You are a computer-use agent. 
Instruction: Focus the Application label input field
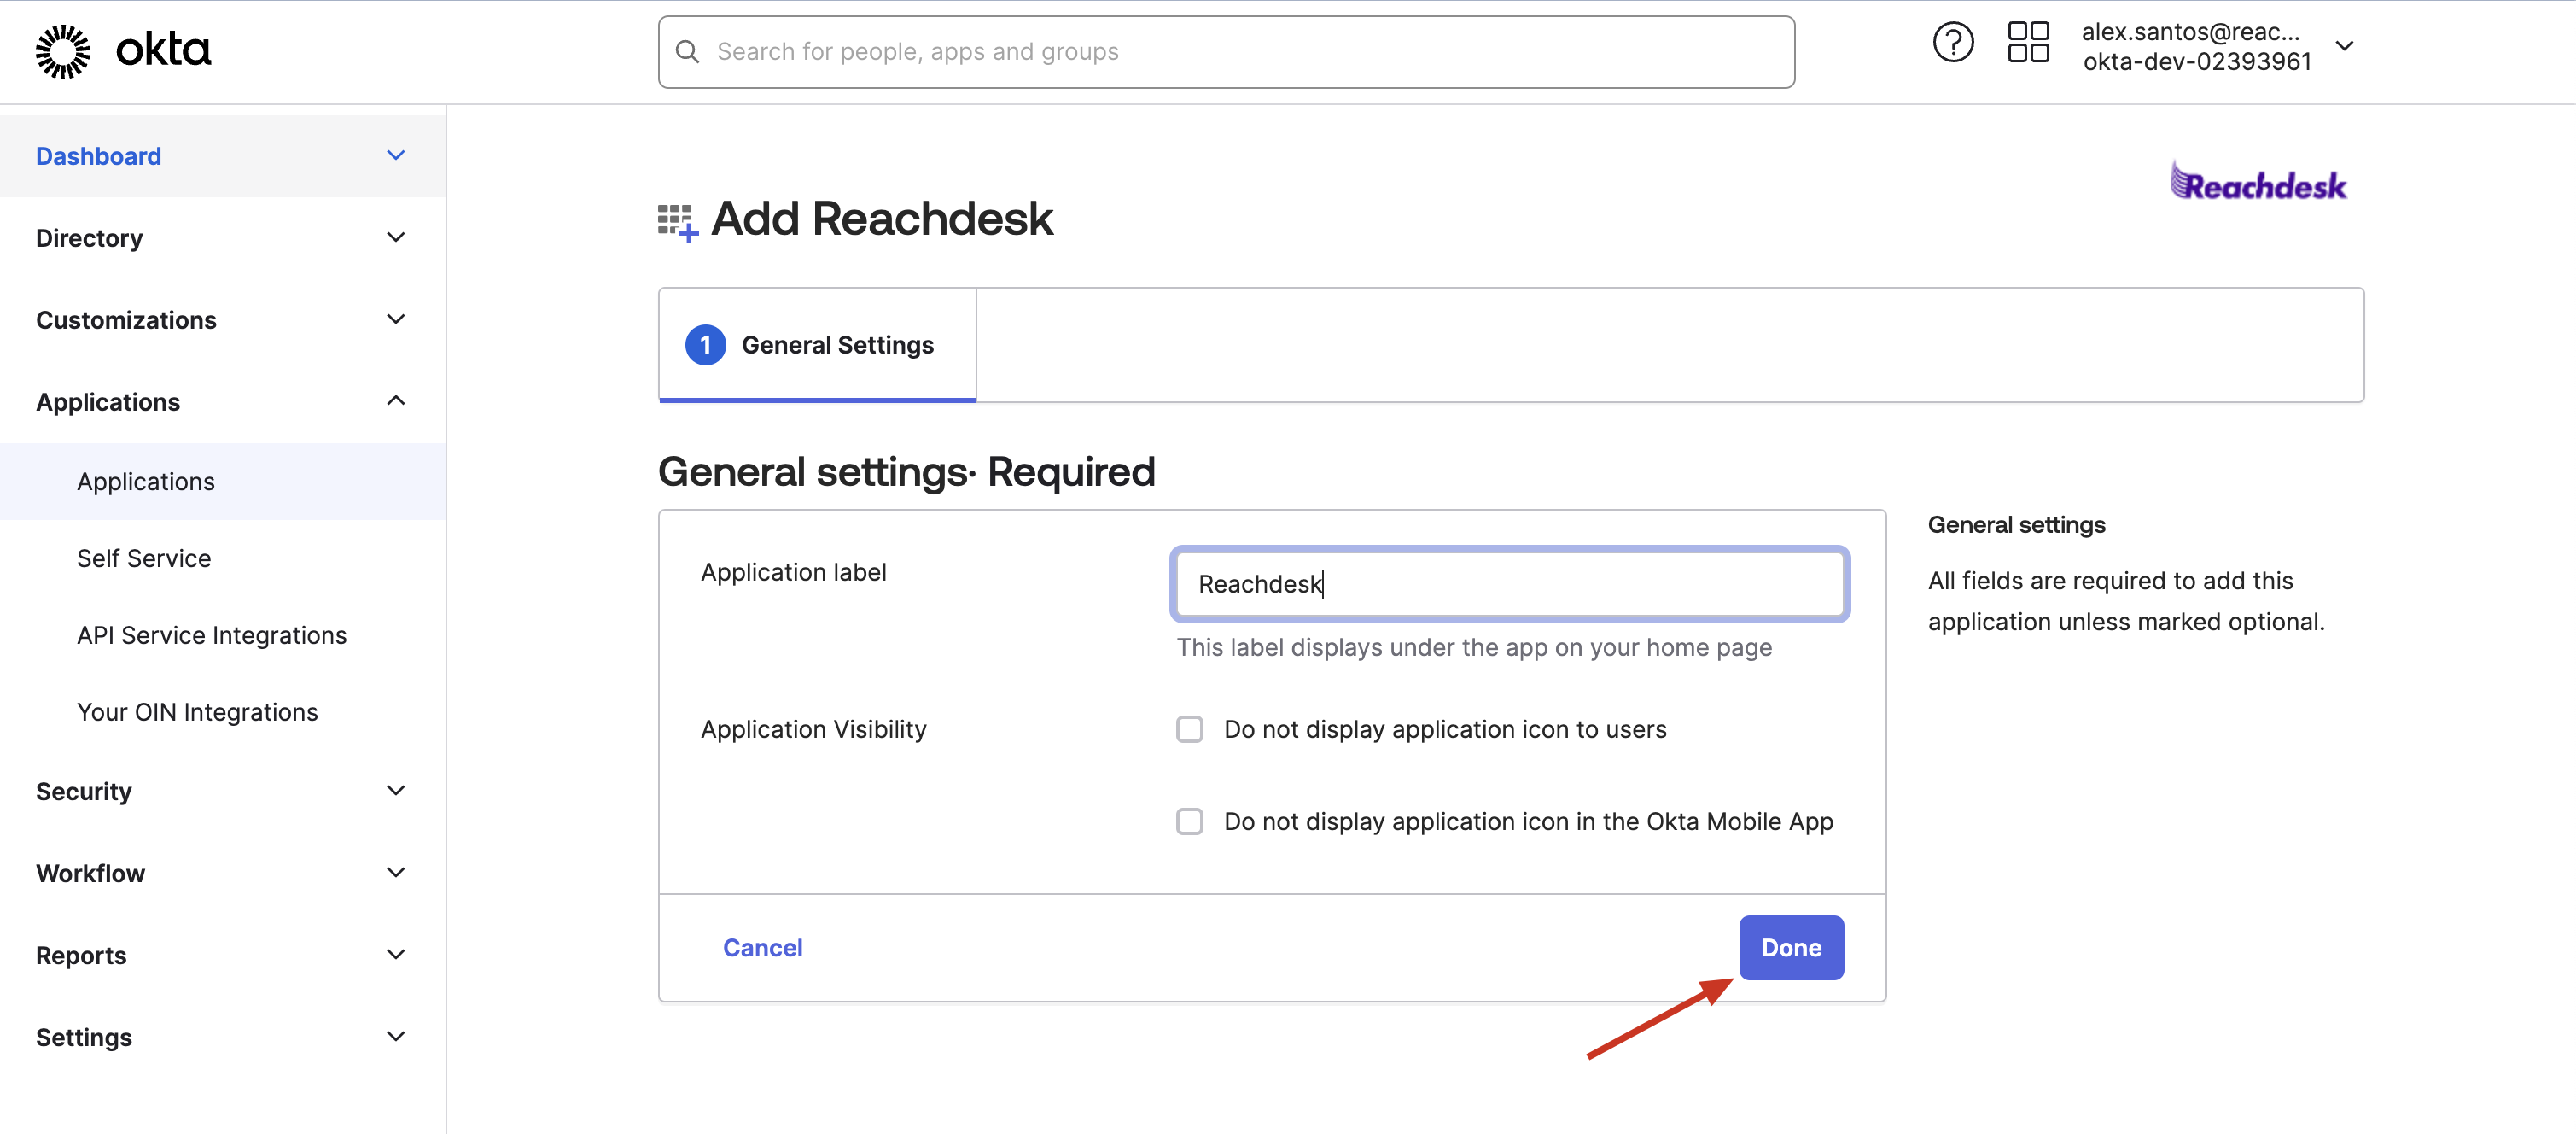pos(1509,584)
